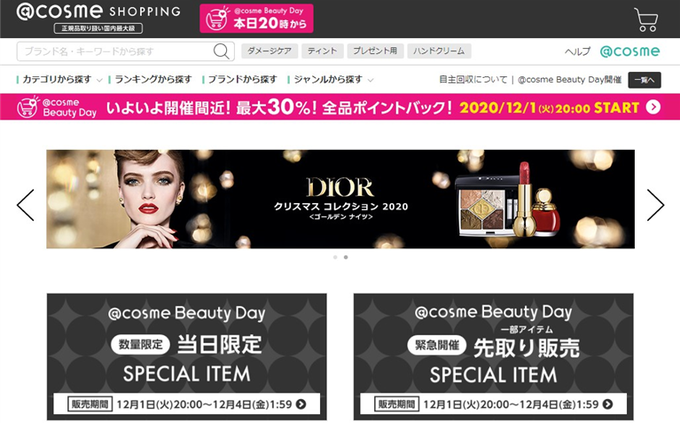Screen dimensions: 680x423
Task: Click the @cosme SHOPPING logo
Action: (98, 18)
